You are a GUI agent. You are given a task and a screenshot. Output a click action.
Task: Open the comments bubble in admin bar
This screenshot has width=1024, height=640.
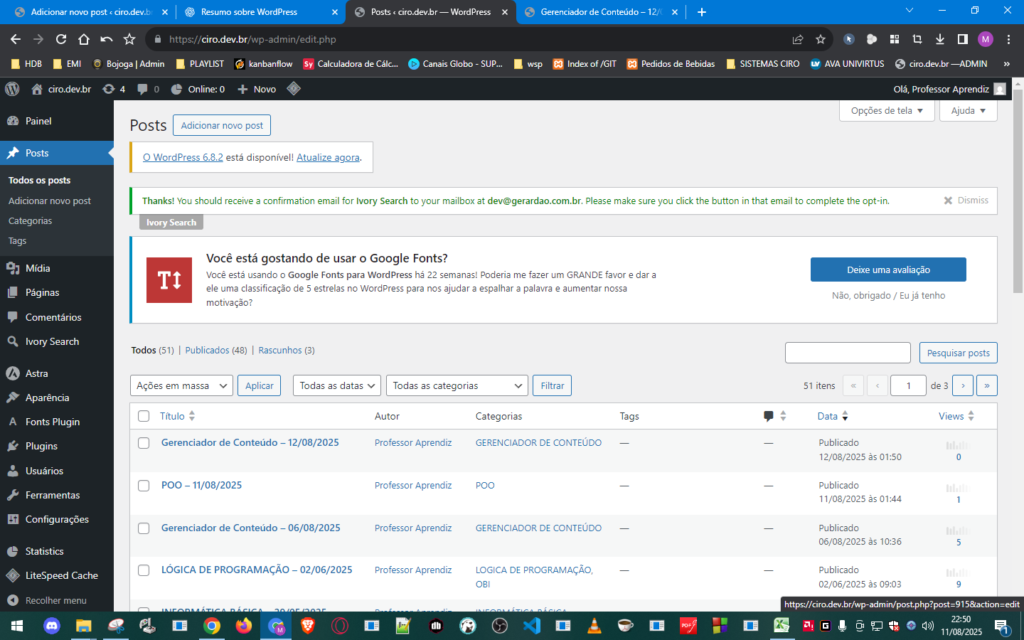click(x=148, y=89)
